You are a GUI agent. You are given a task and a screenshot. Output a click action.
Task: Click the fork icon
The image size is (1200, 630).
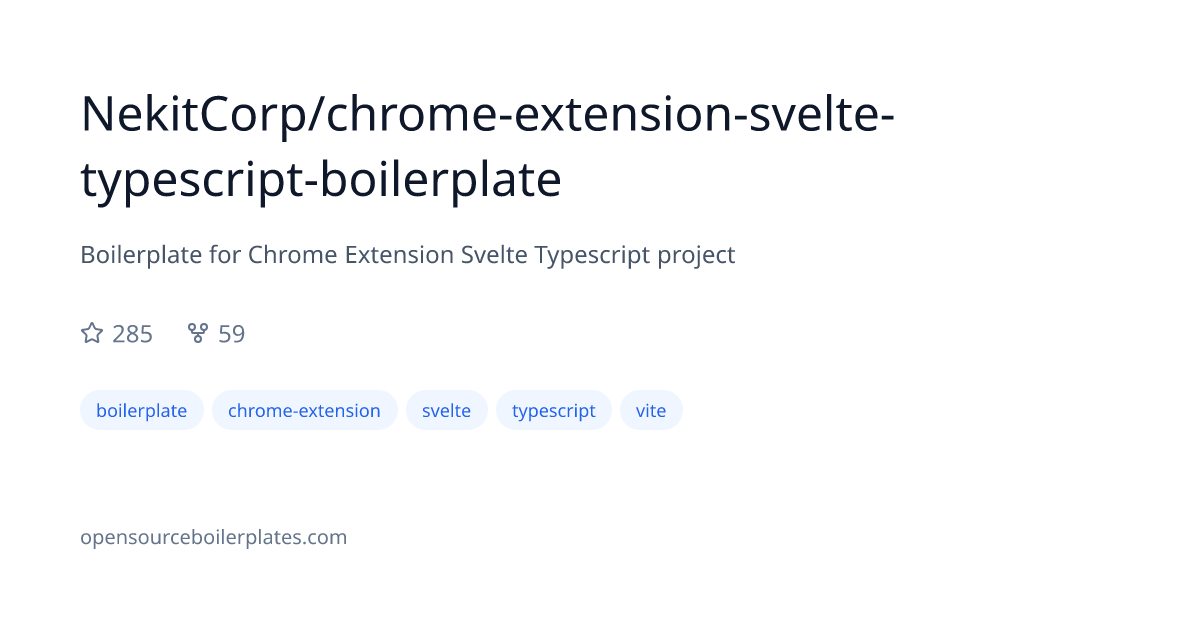coord(198,334)
